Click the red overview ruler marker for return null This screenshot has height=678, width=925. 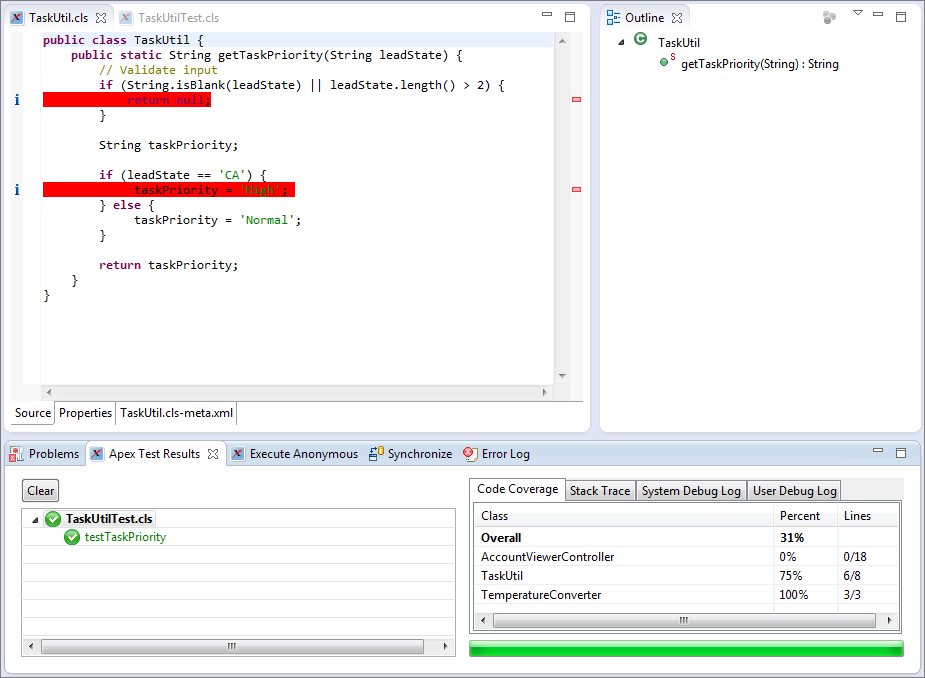576,100
